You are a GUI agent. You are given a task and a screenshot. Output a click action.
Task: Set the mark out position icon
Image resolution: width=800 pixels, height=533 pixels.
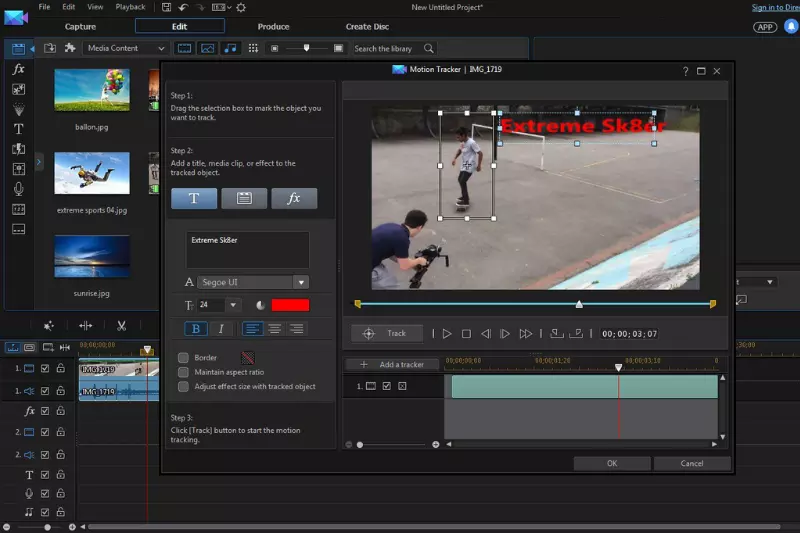(x=576, y=334)
